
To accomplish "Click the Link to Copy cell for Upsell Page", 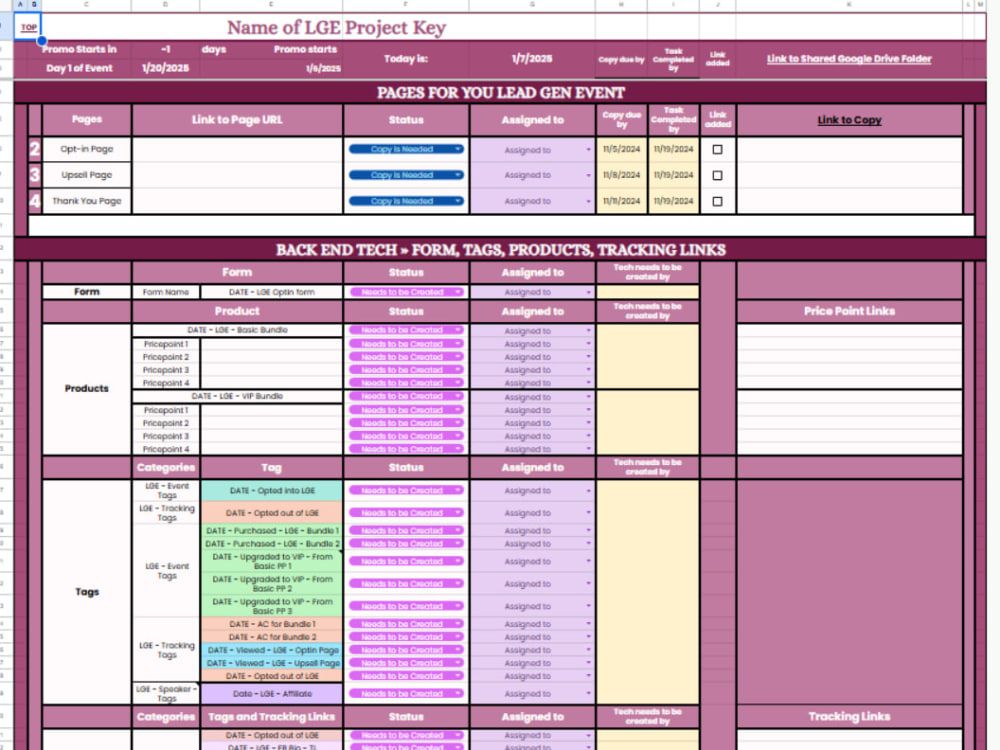I will [849, 175].
